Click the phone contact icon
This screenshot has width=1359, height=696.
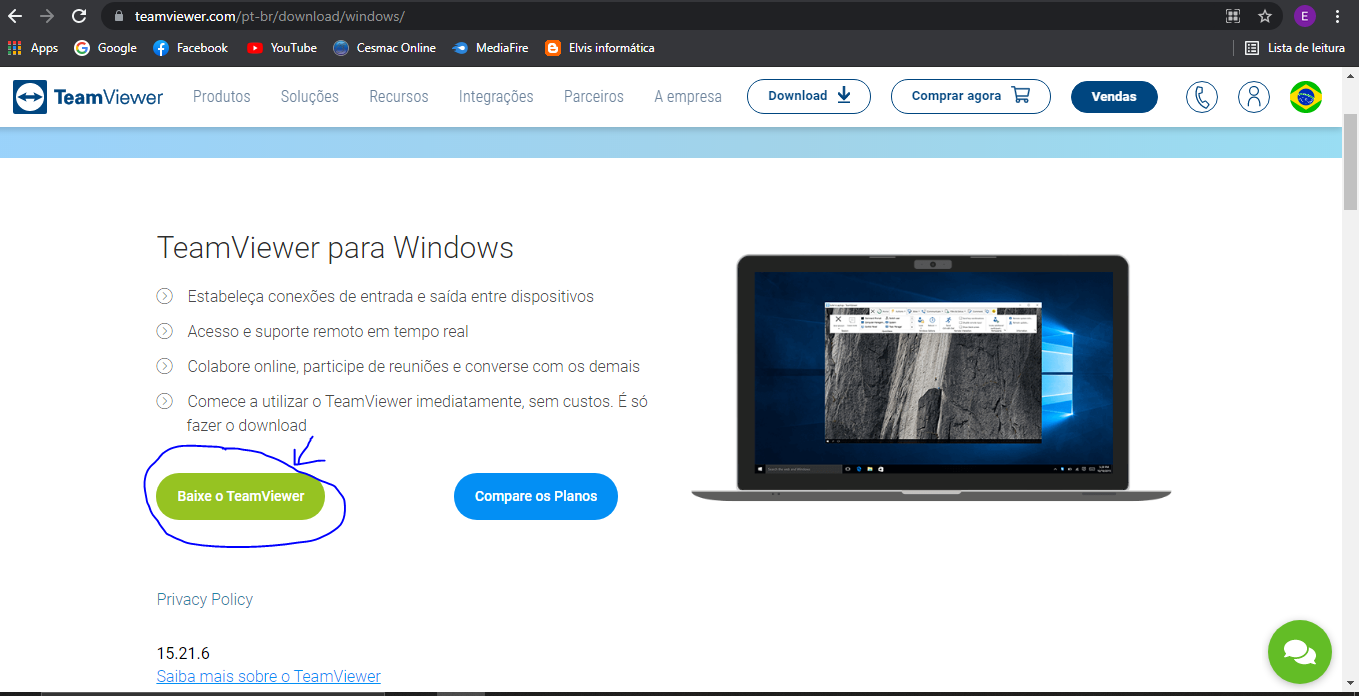1202,97
